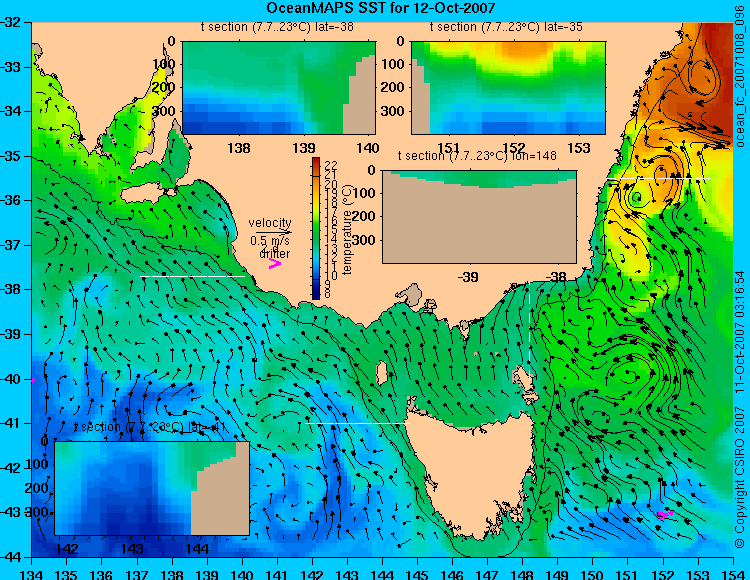Select the magenta drifter symbol in the legend

click(x=275, y=263)
